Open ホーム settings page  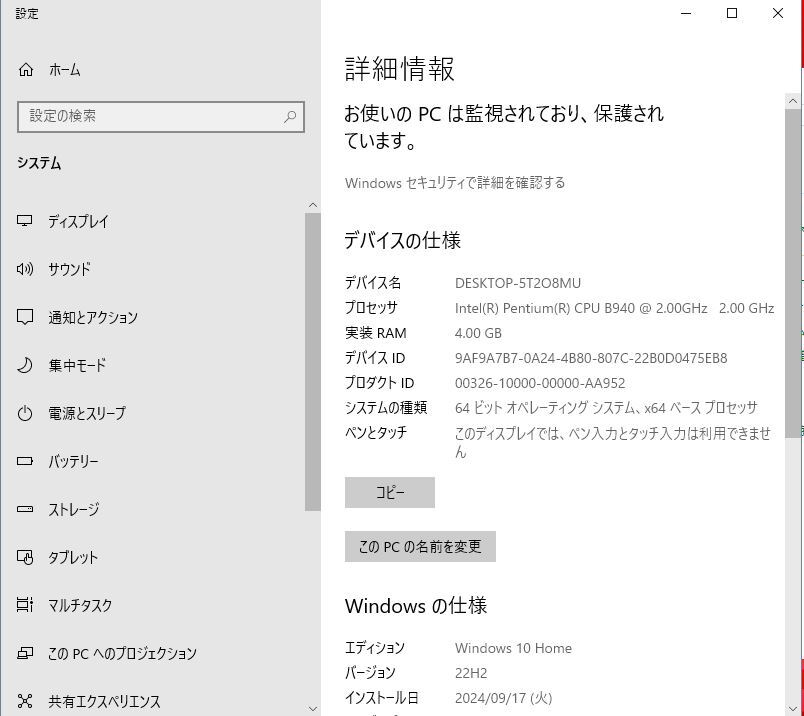click(65, 70)
